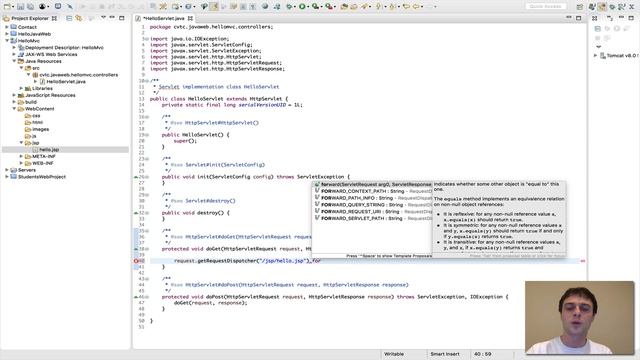Click the error marker on line 40

[136, 261]
